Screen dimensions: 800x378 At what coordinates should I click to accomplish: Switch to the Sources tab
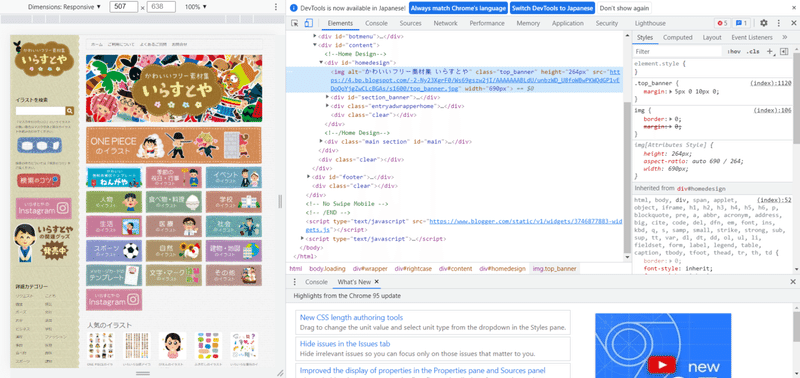411,23
